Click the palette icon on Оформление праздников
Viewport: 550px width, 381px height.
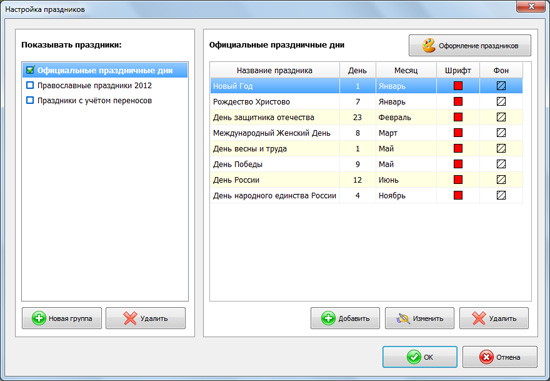click(x=428, y=45)
